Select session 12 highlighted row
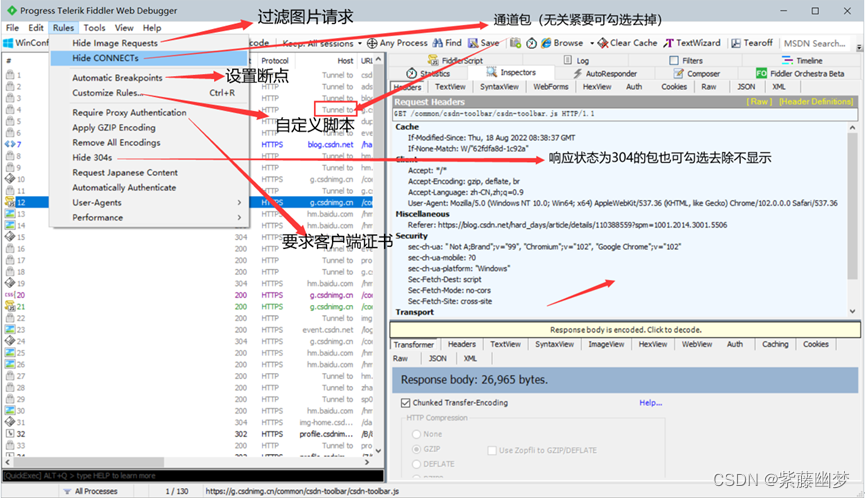 pyautogui.click(x=188, y=202)
